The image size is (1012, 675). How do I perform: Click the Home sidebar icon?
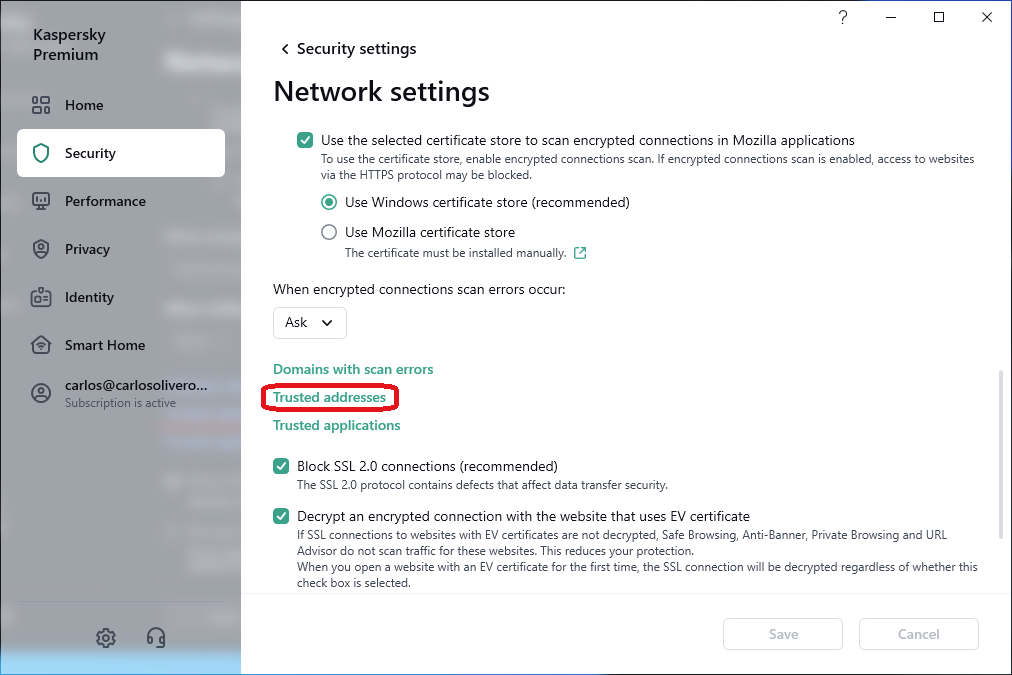tap(41, 105)
